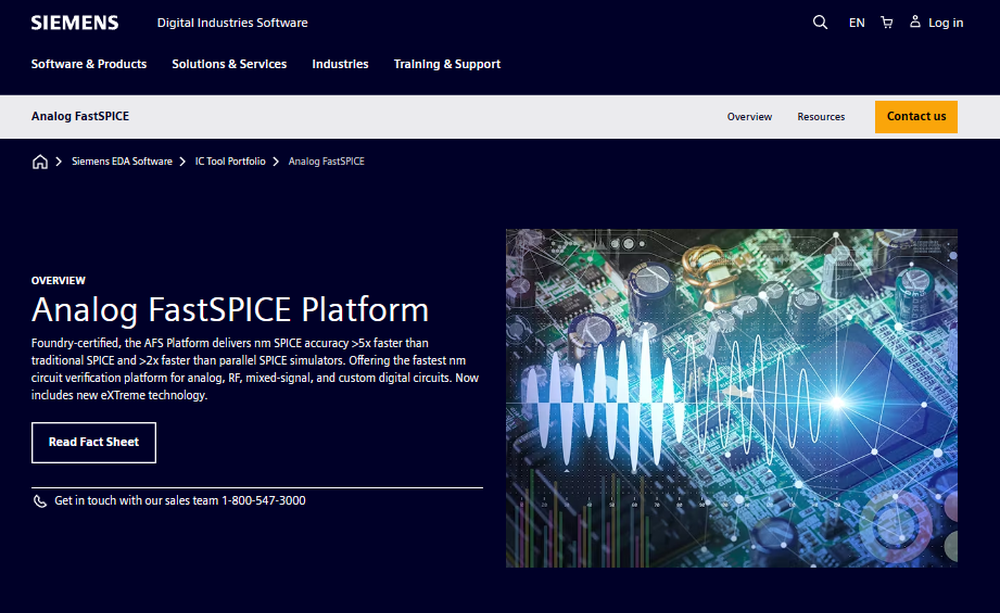Click the user profile icon beside Log in

[x=915, y=22]
